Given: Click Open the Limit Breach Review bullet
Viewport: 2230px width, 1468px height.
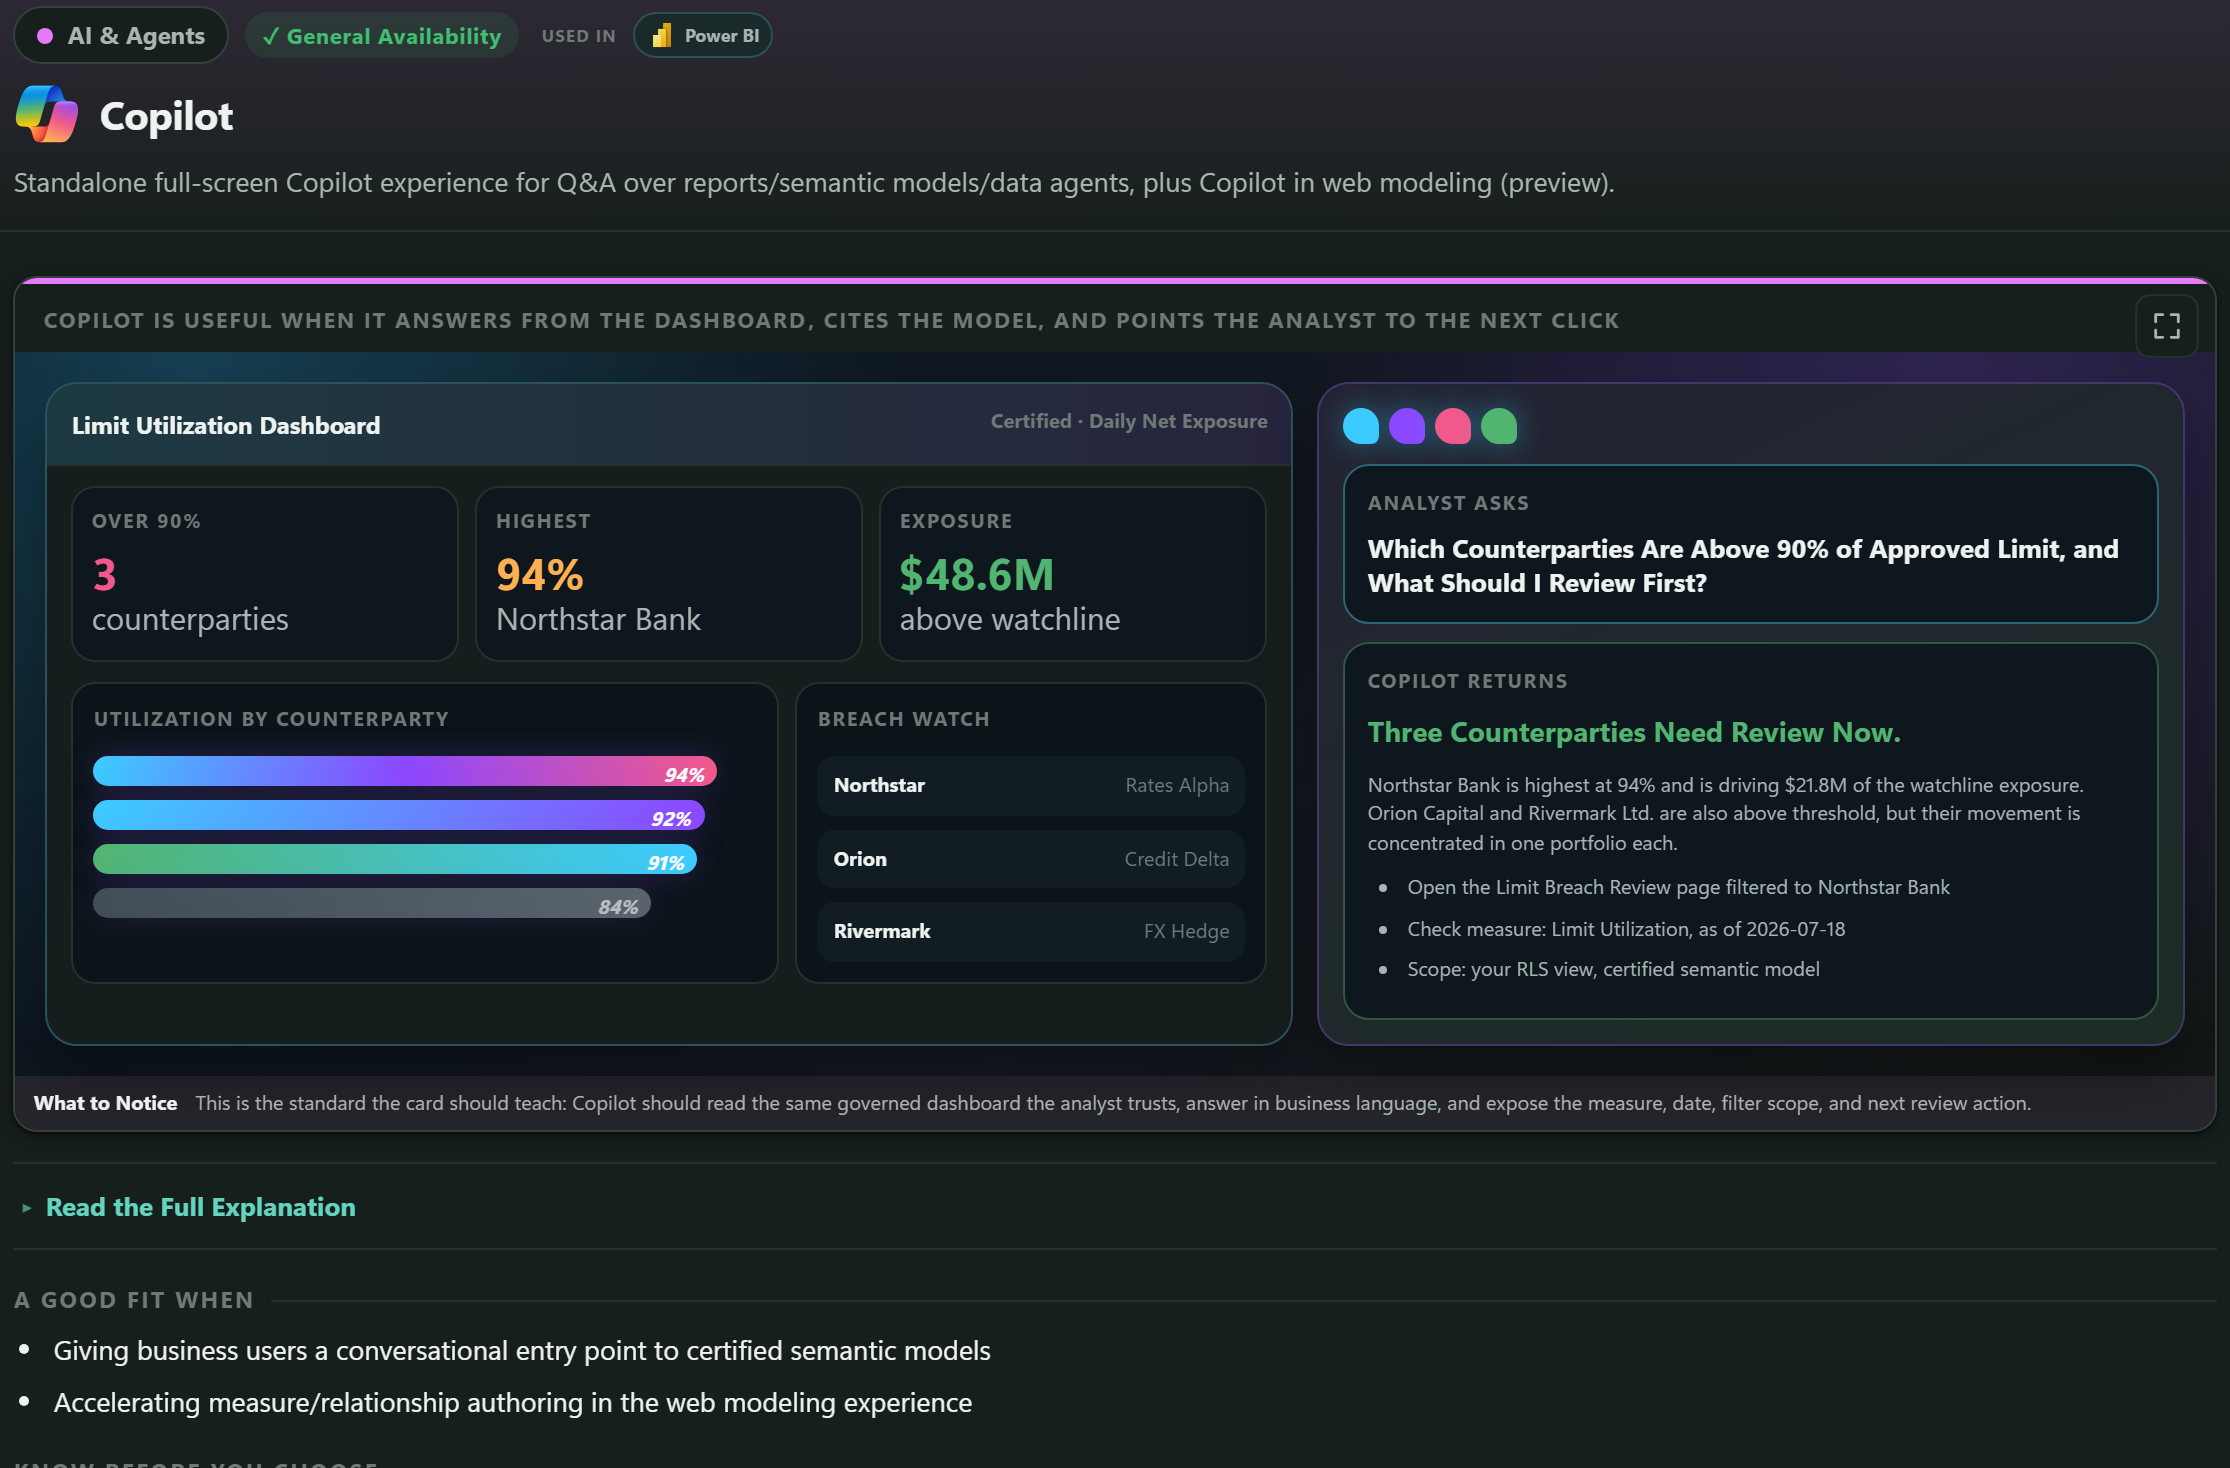Looking at the screenshot, I should click(x=1678, y=887).
